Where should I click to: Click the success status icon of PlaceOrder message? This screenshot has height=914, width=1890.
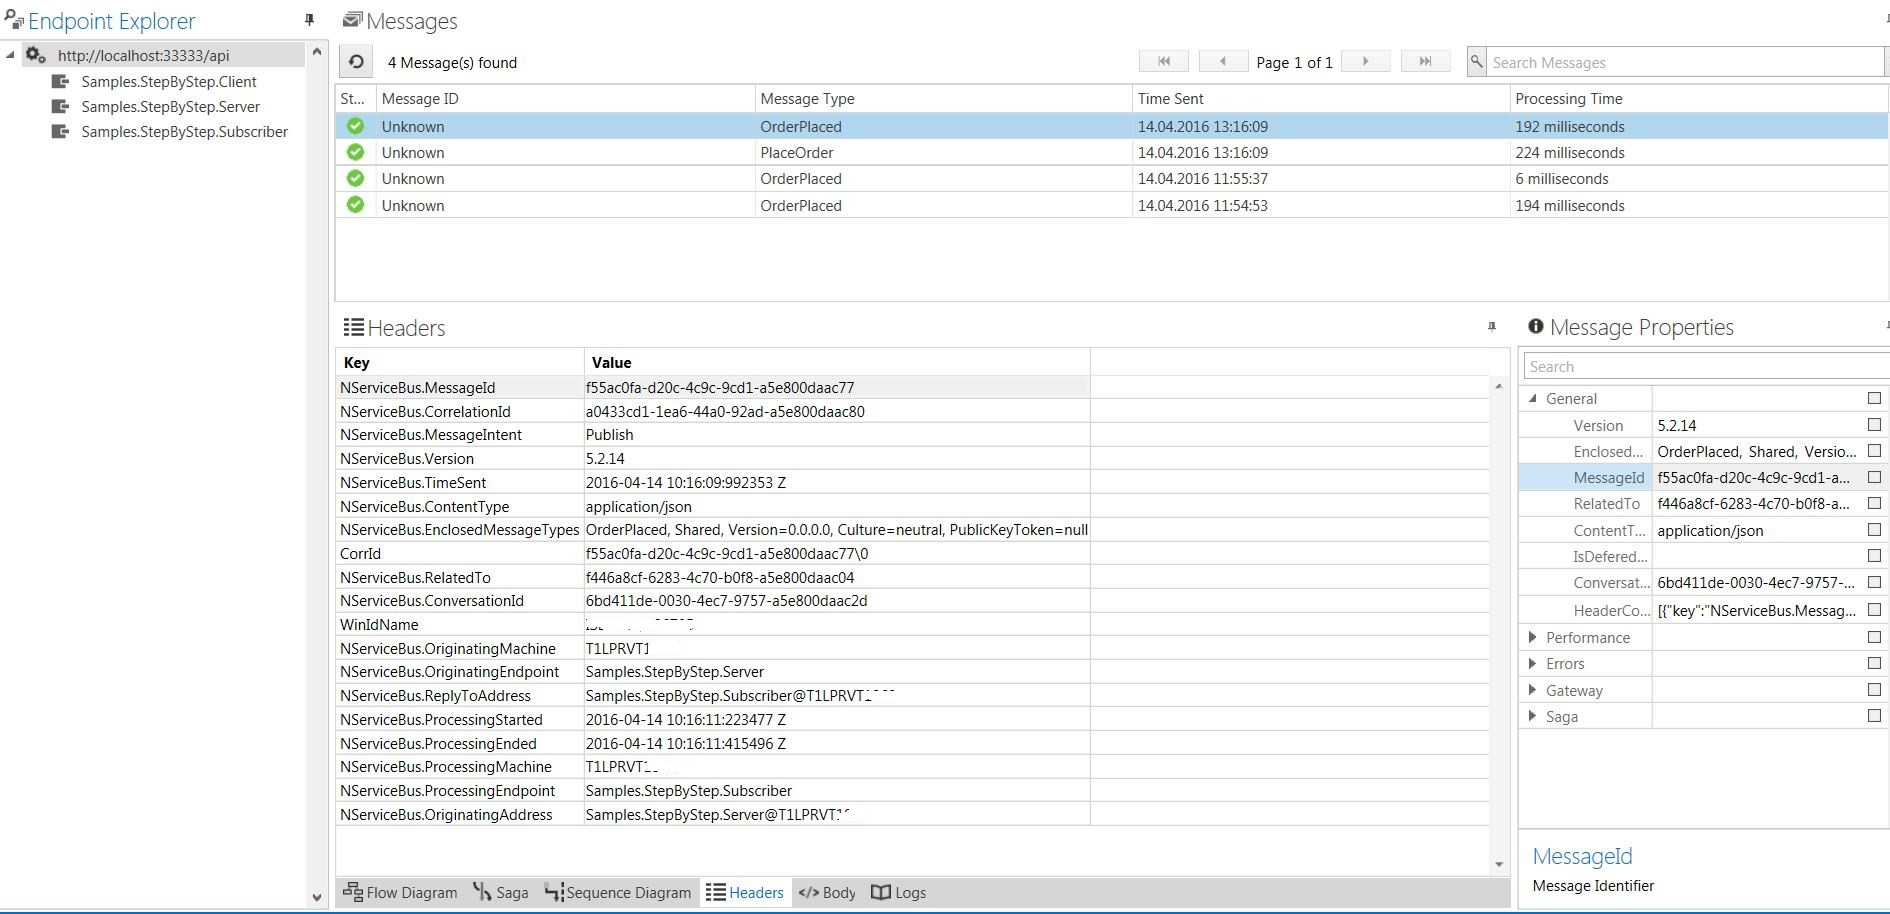point(355,152)
